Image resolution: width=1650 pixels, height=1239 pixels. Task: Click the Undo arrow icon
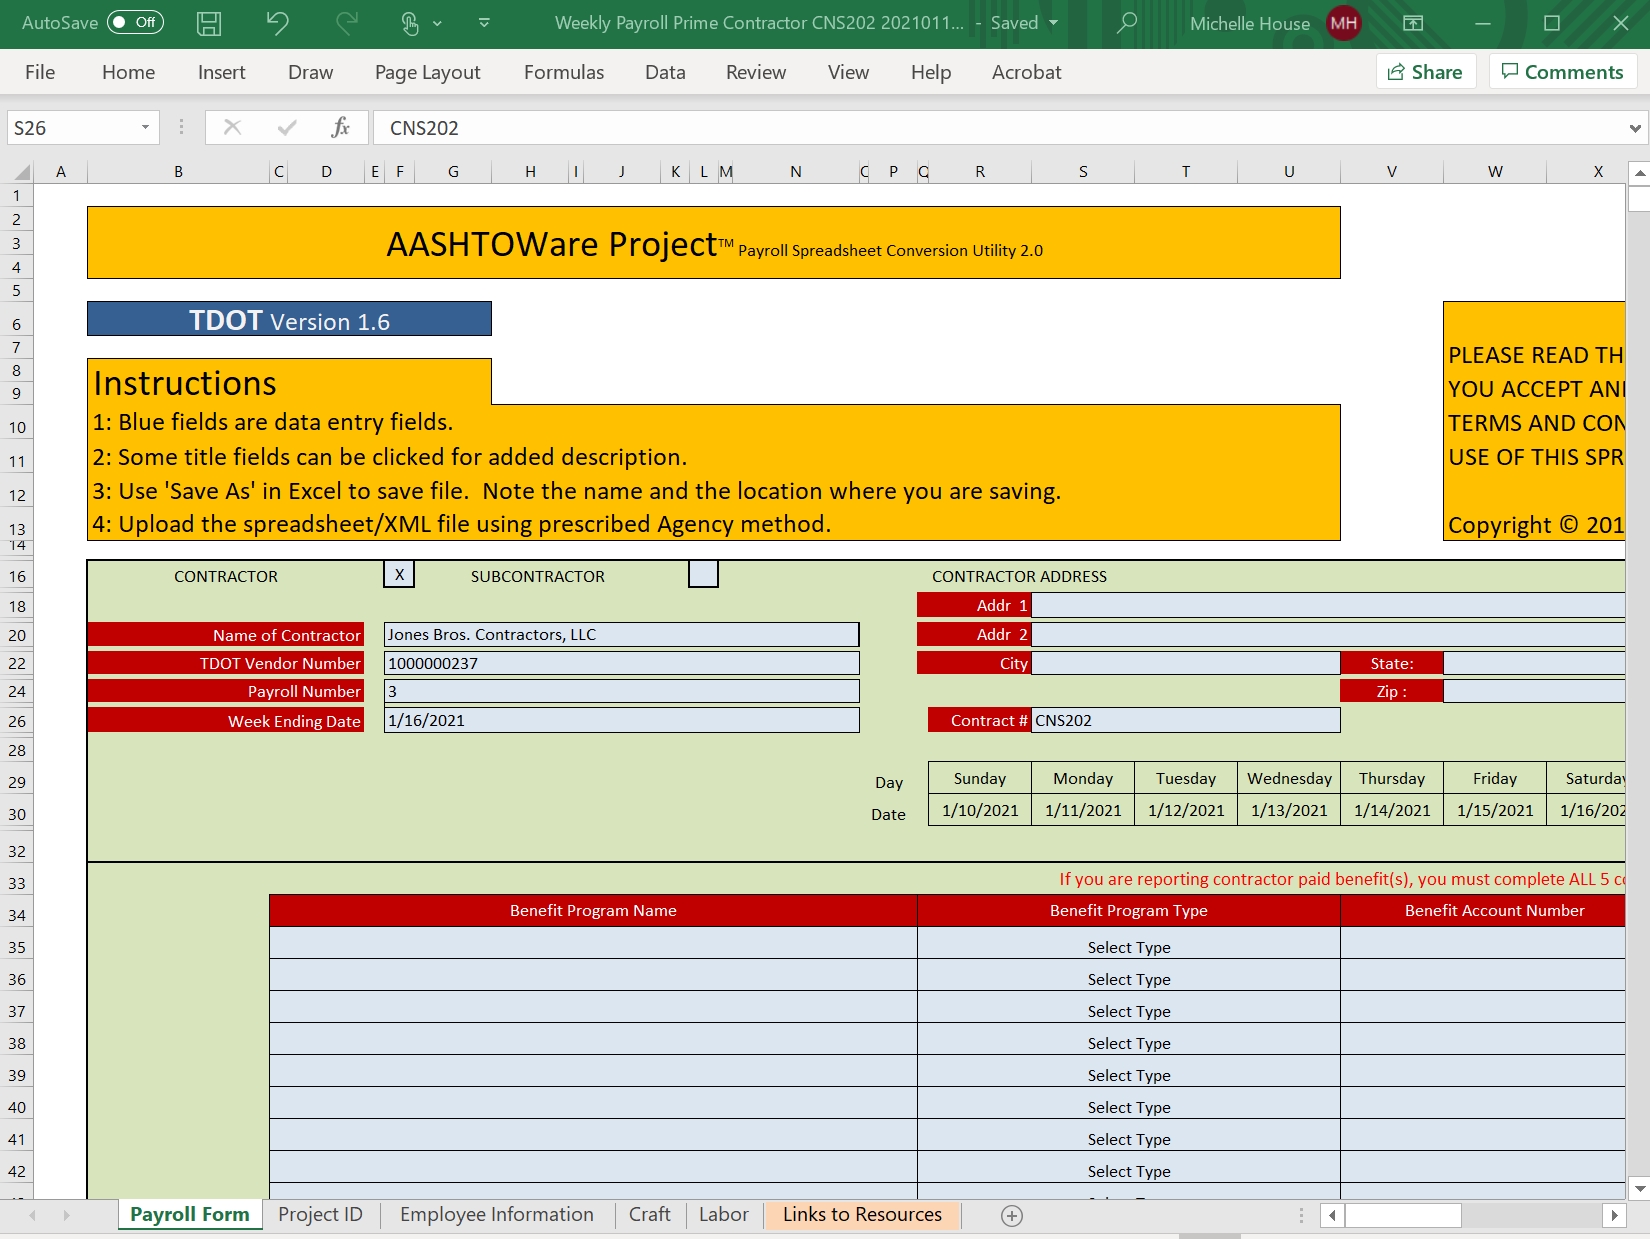(x=277, y=23)
